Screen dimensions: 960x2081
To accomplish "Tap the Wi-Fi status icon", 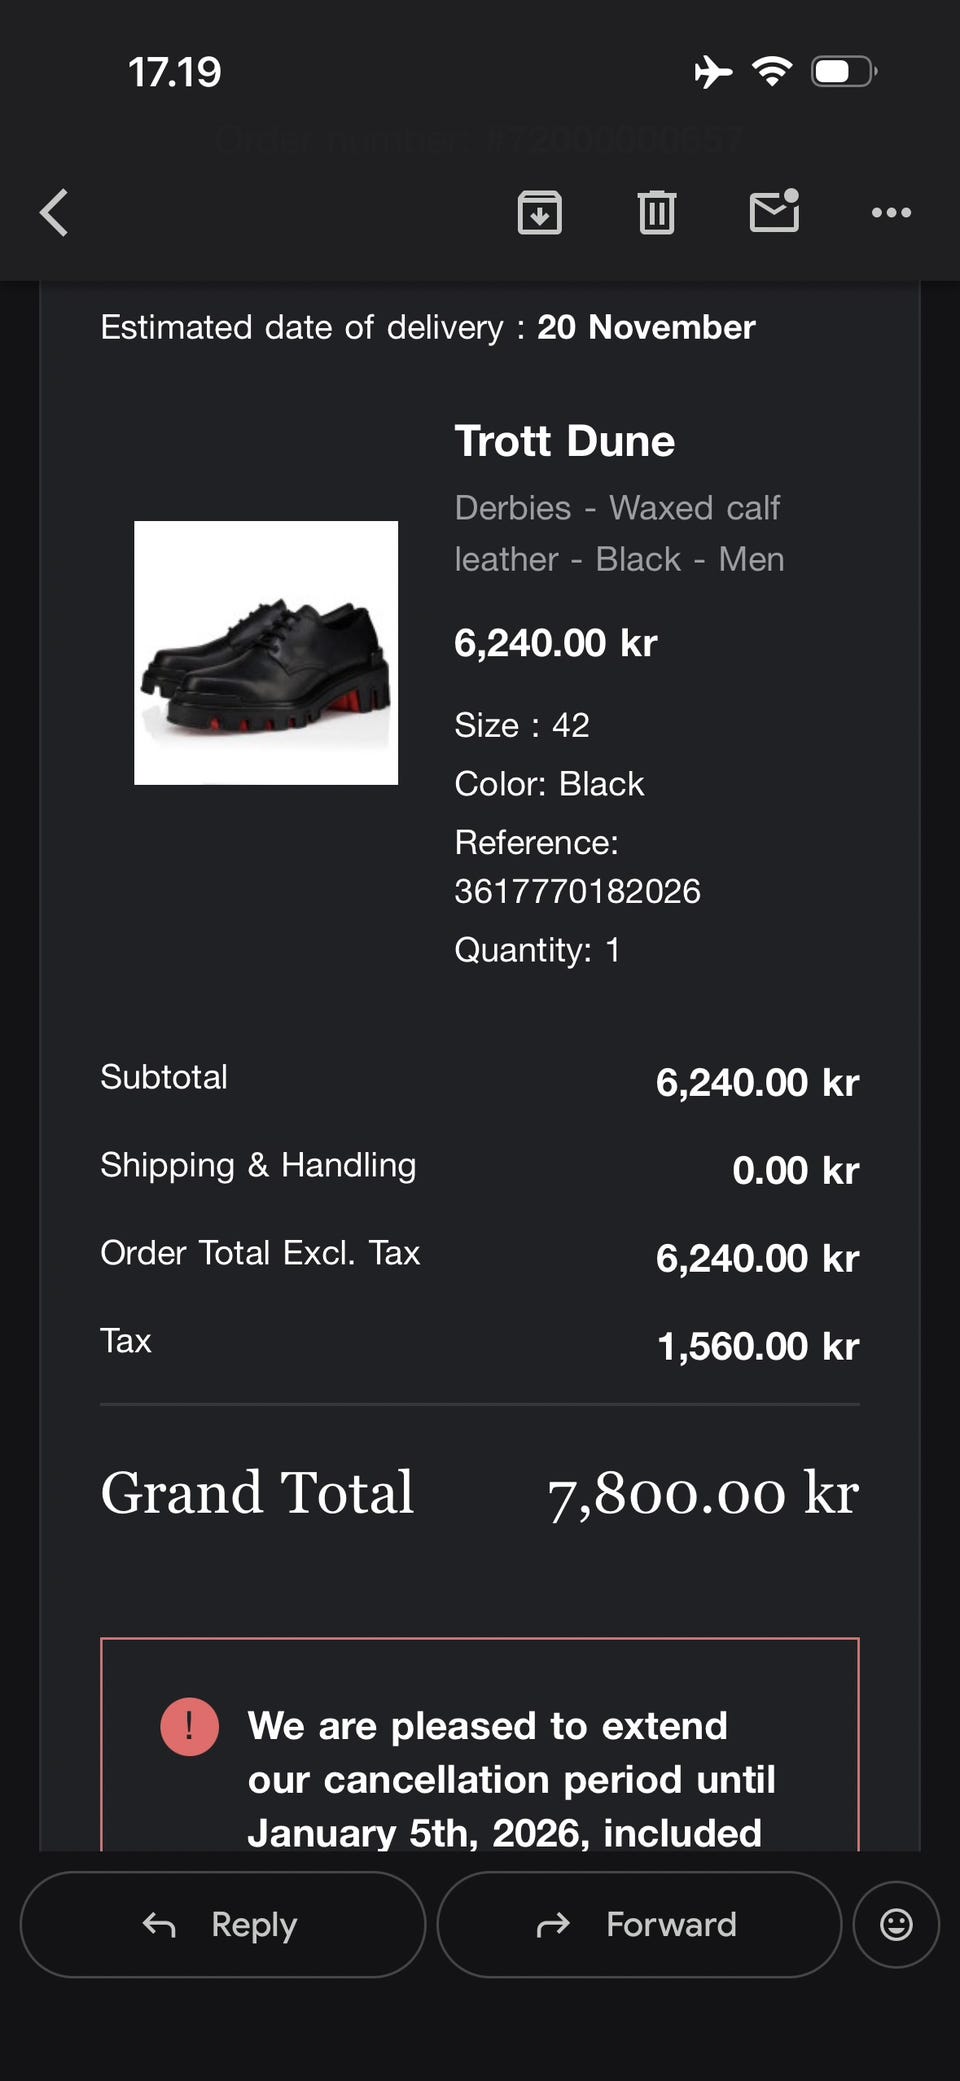I will click(x=772, y=71).
